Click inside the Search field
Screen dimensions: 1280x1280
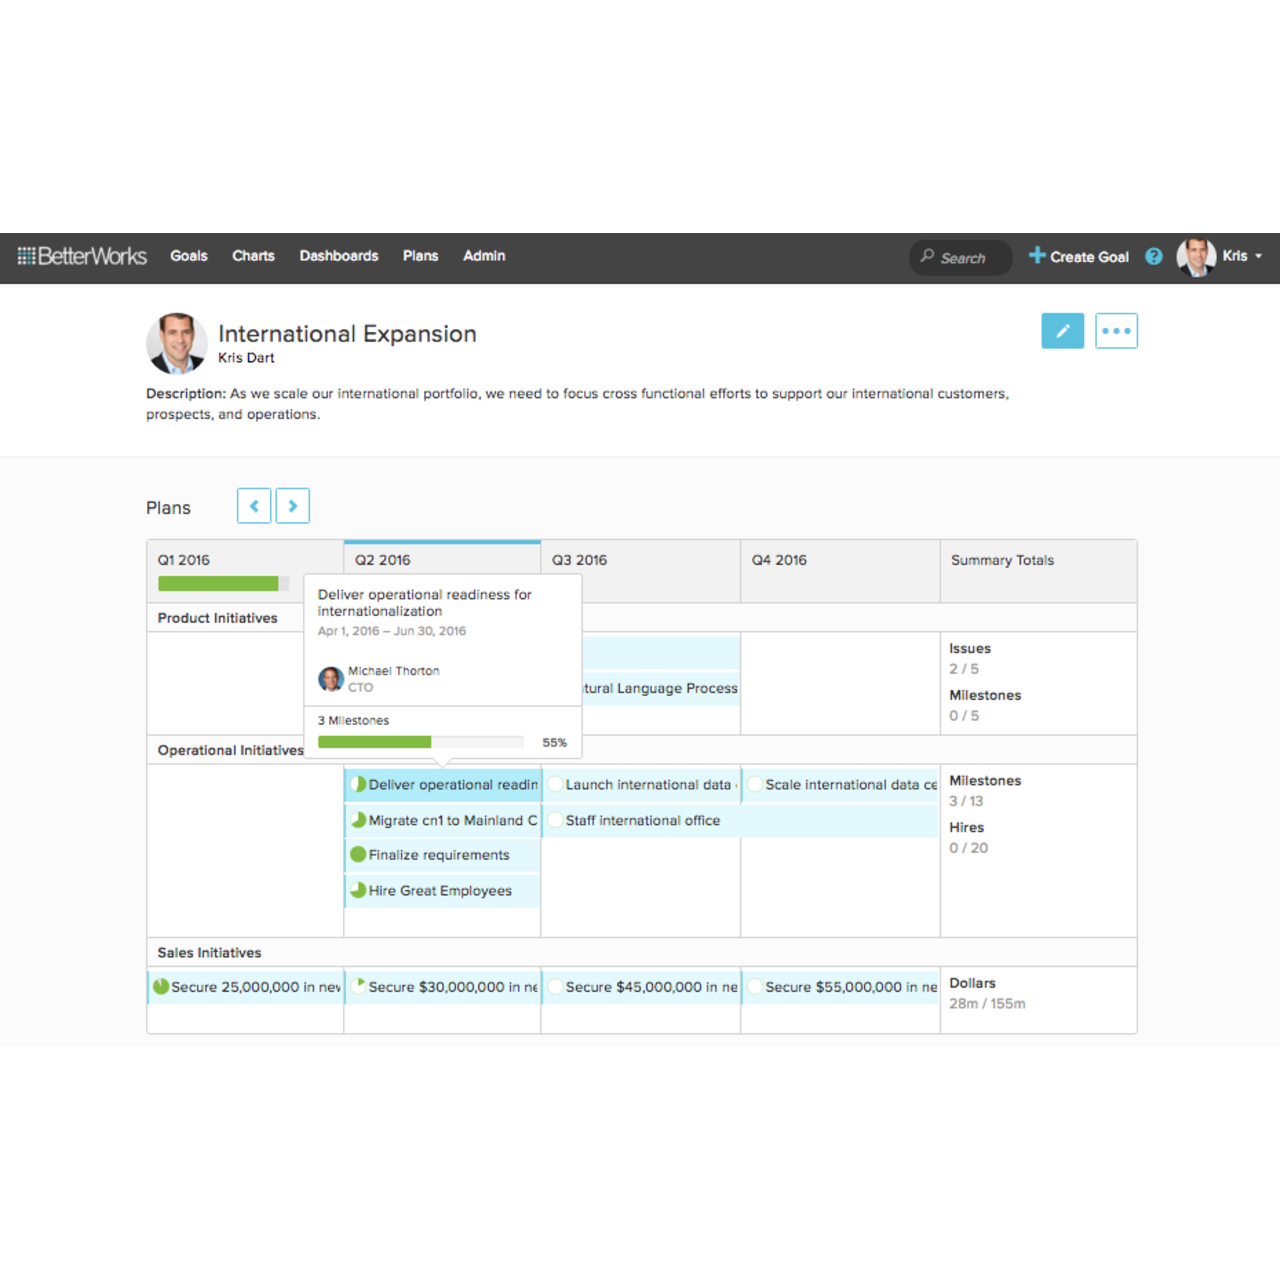point(965,258)
